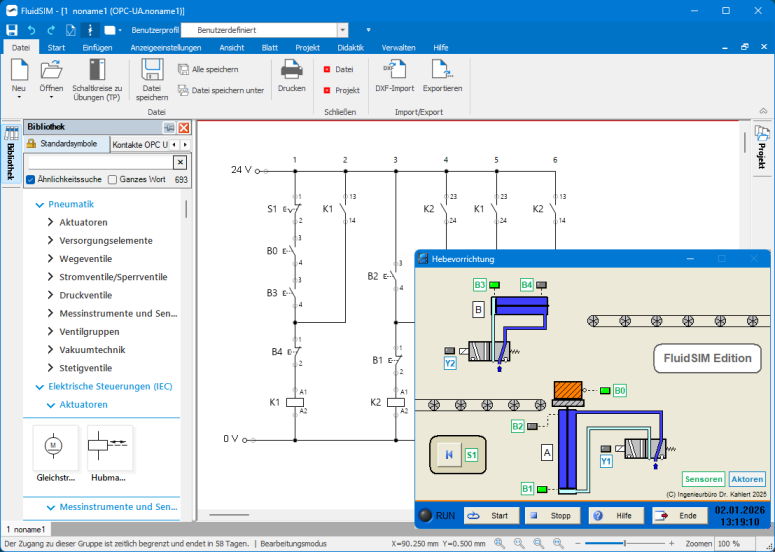
Task: Enable the Ganzes Wort checkbox
Action: [x=113, y=180]
